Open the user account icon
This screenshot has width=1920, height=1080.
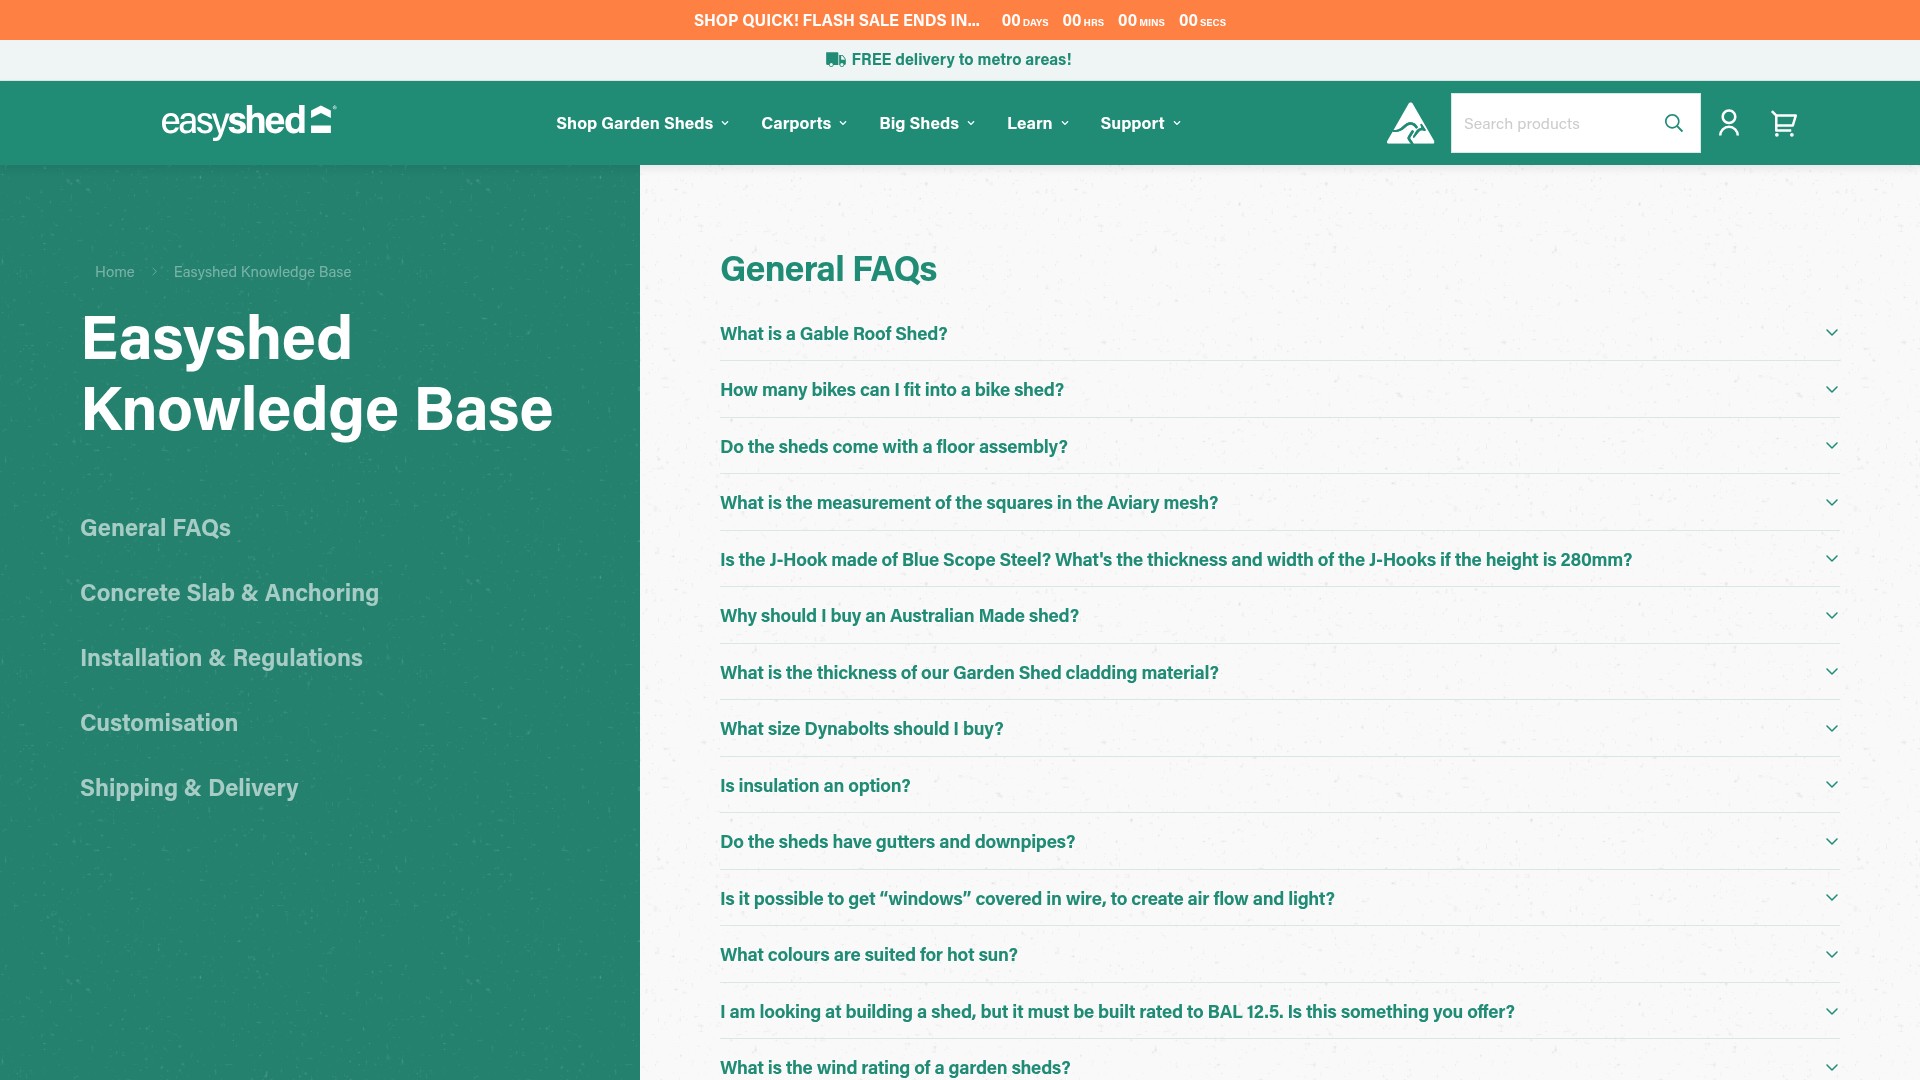pos(1729,123)
